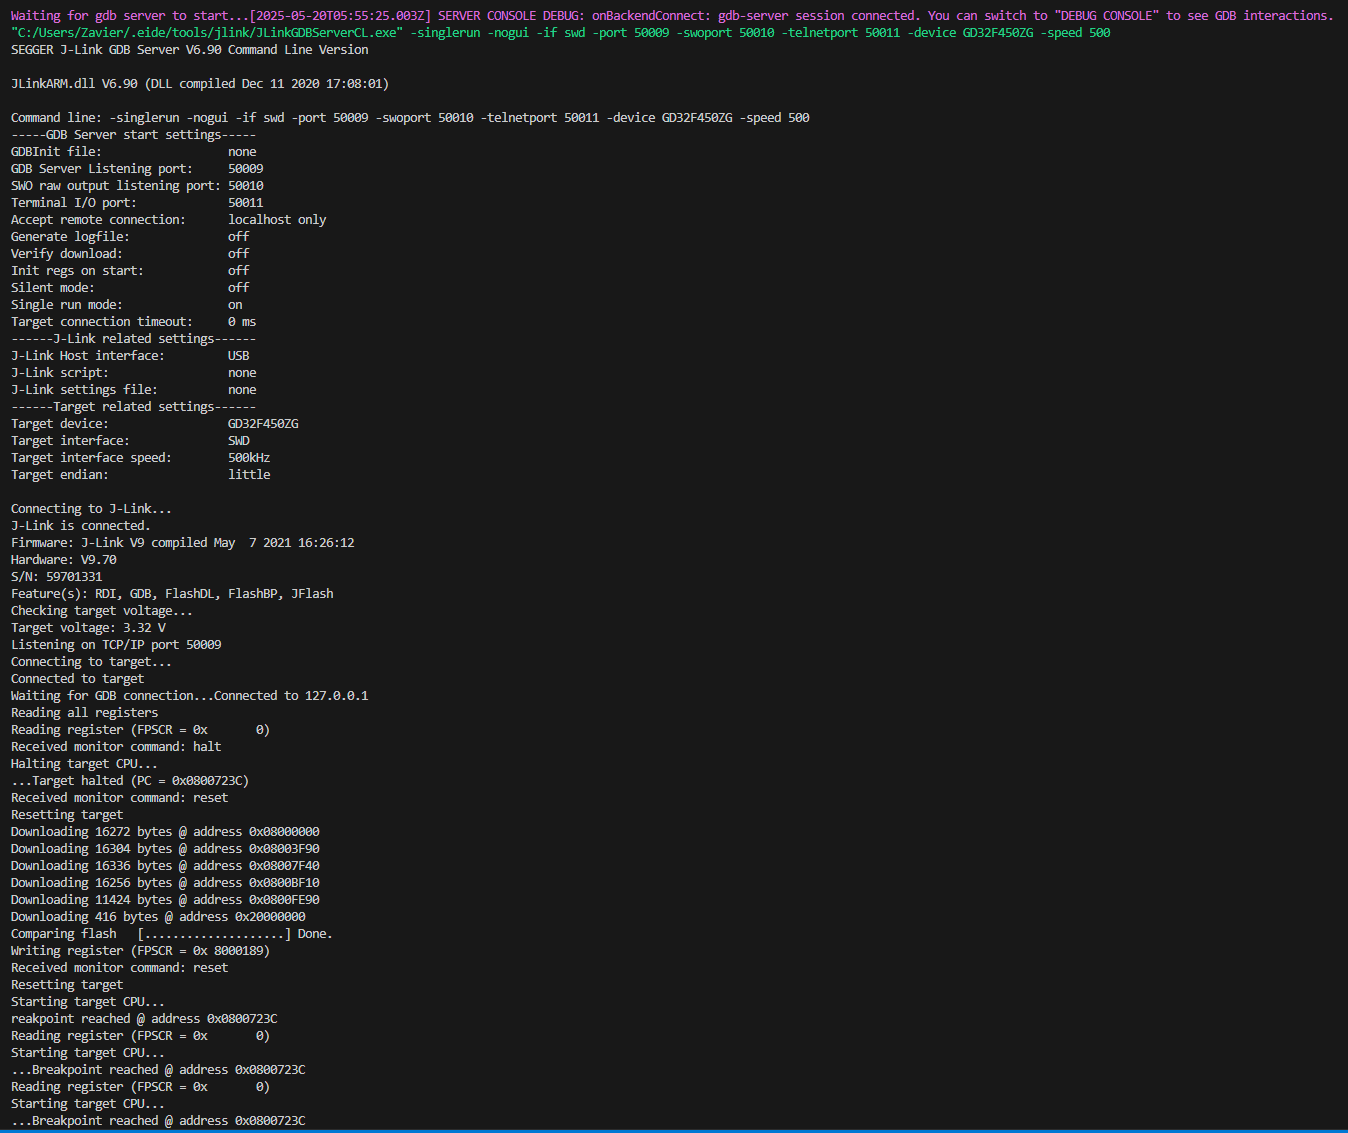
Task: Click 'localhost only' value of Accept remote connection
Action: [x=277, y=220]
